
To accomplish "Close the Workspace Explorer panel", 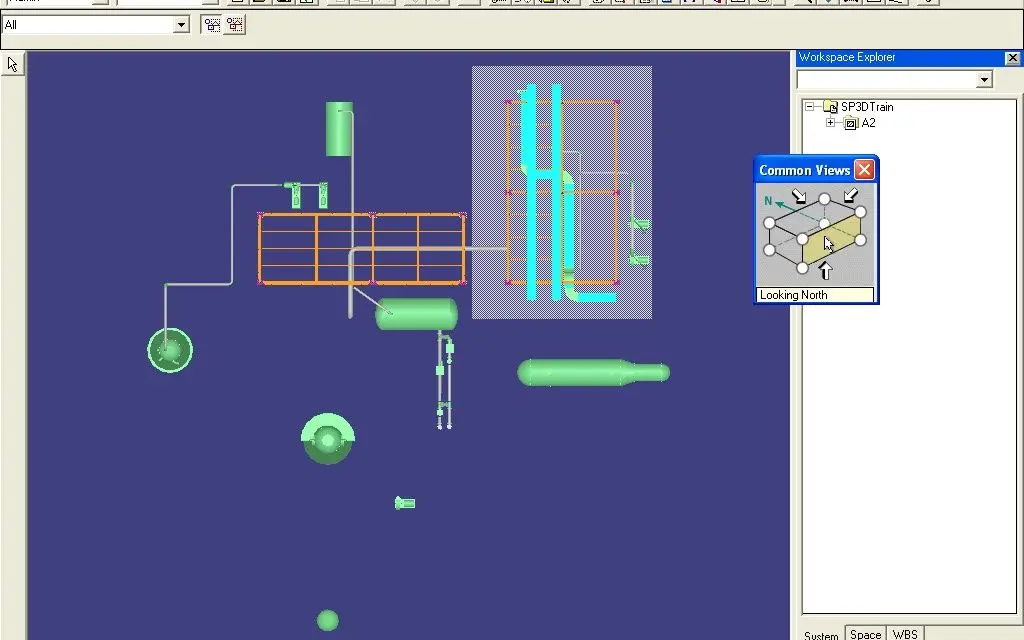I will 1012,58.
